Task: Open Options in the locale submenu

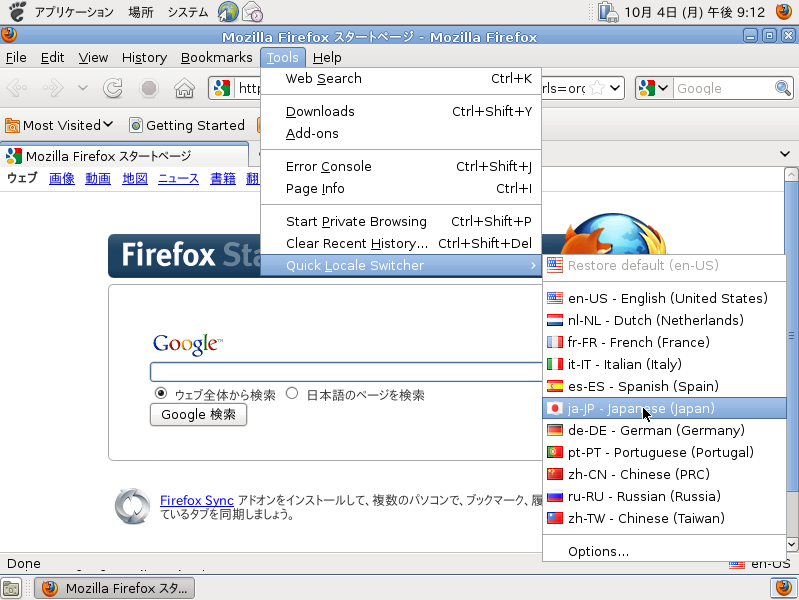Action: [x=598, y=551]
